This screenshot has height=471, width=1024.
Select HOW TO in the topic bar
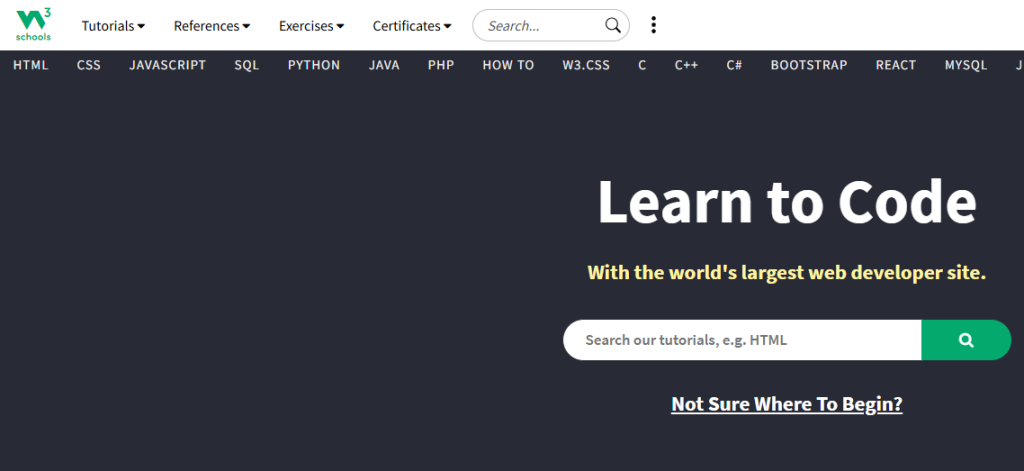(508, 65)
